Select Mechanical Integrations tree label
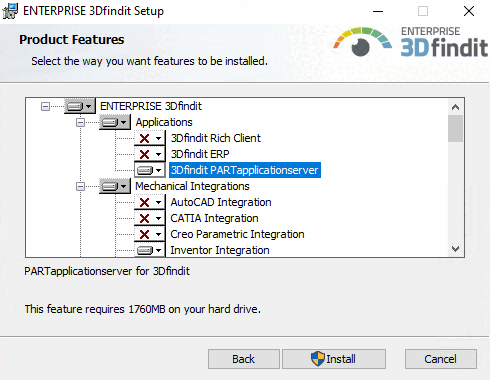The image size is (490, 380). [x=192, y=186]
